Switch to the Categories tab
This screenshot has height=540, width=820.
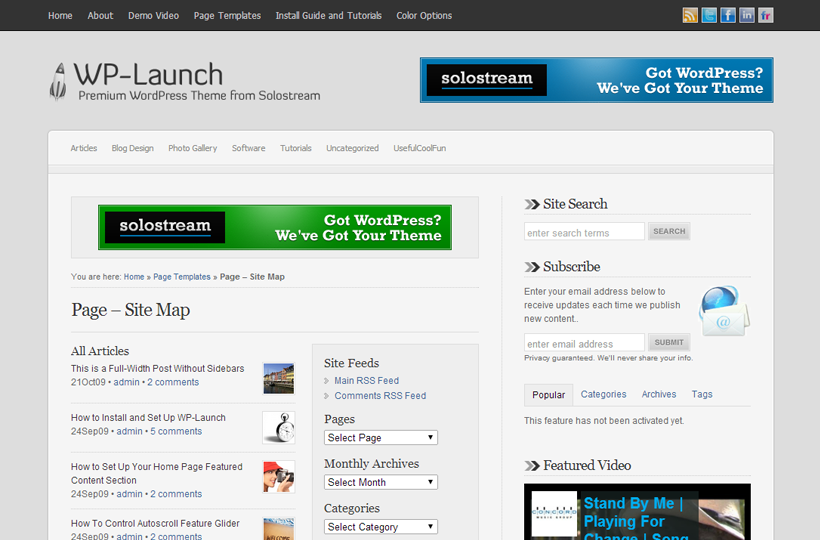click(603, 394)
